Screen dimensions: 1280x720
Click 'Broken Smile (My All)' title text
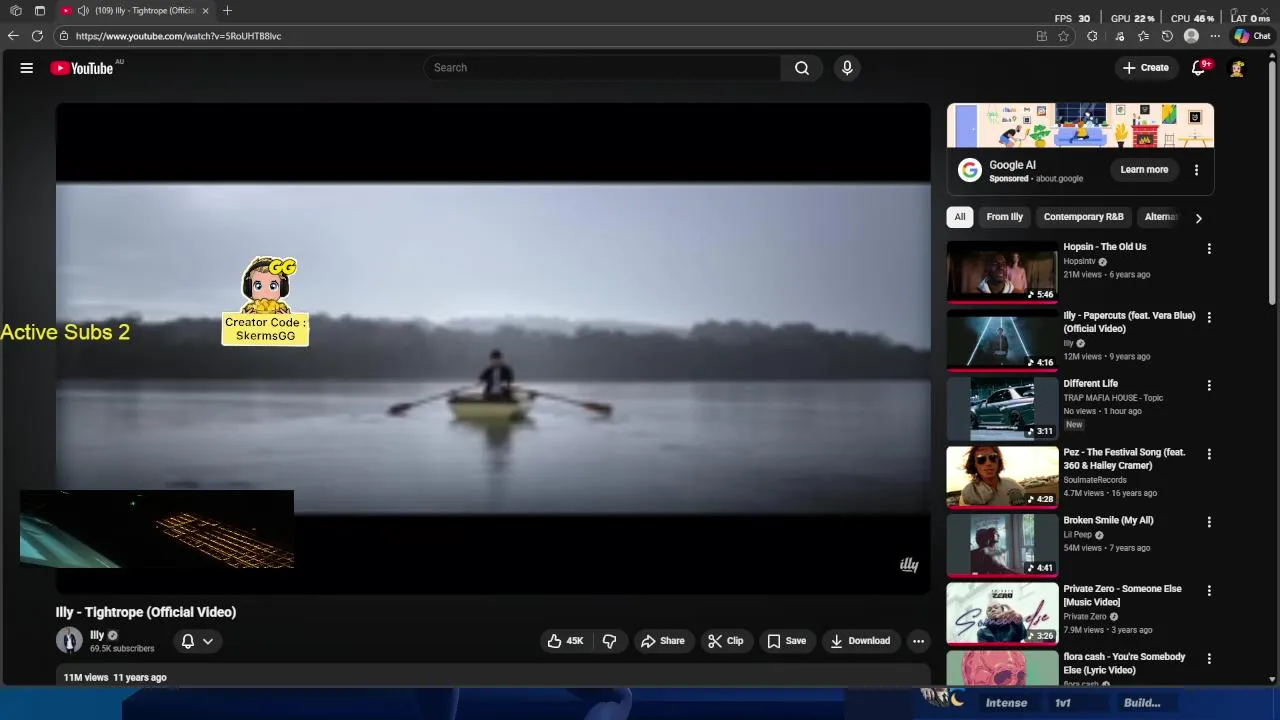[x=1108, y=521]
